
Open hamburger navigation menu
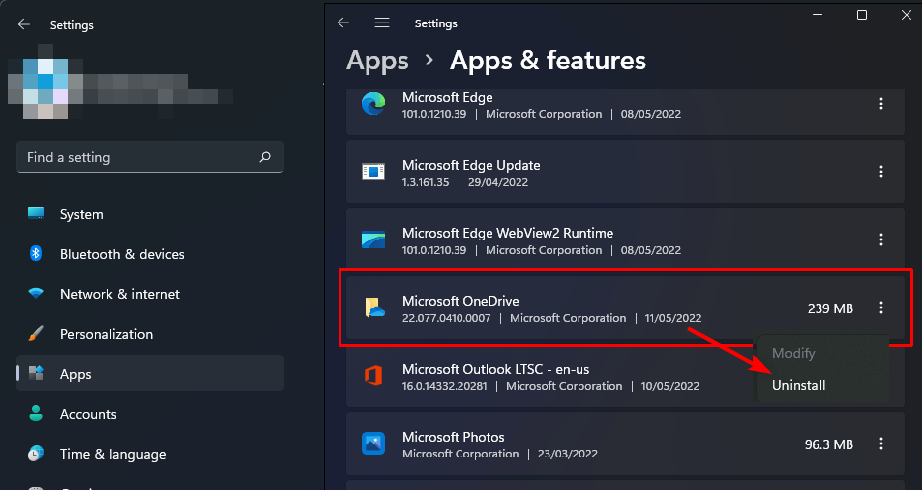pos(382,23)
